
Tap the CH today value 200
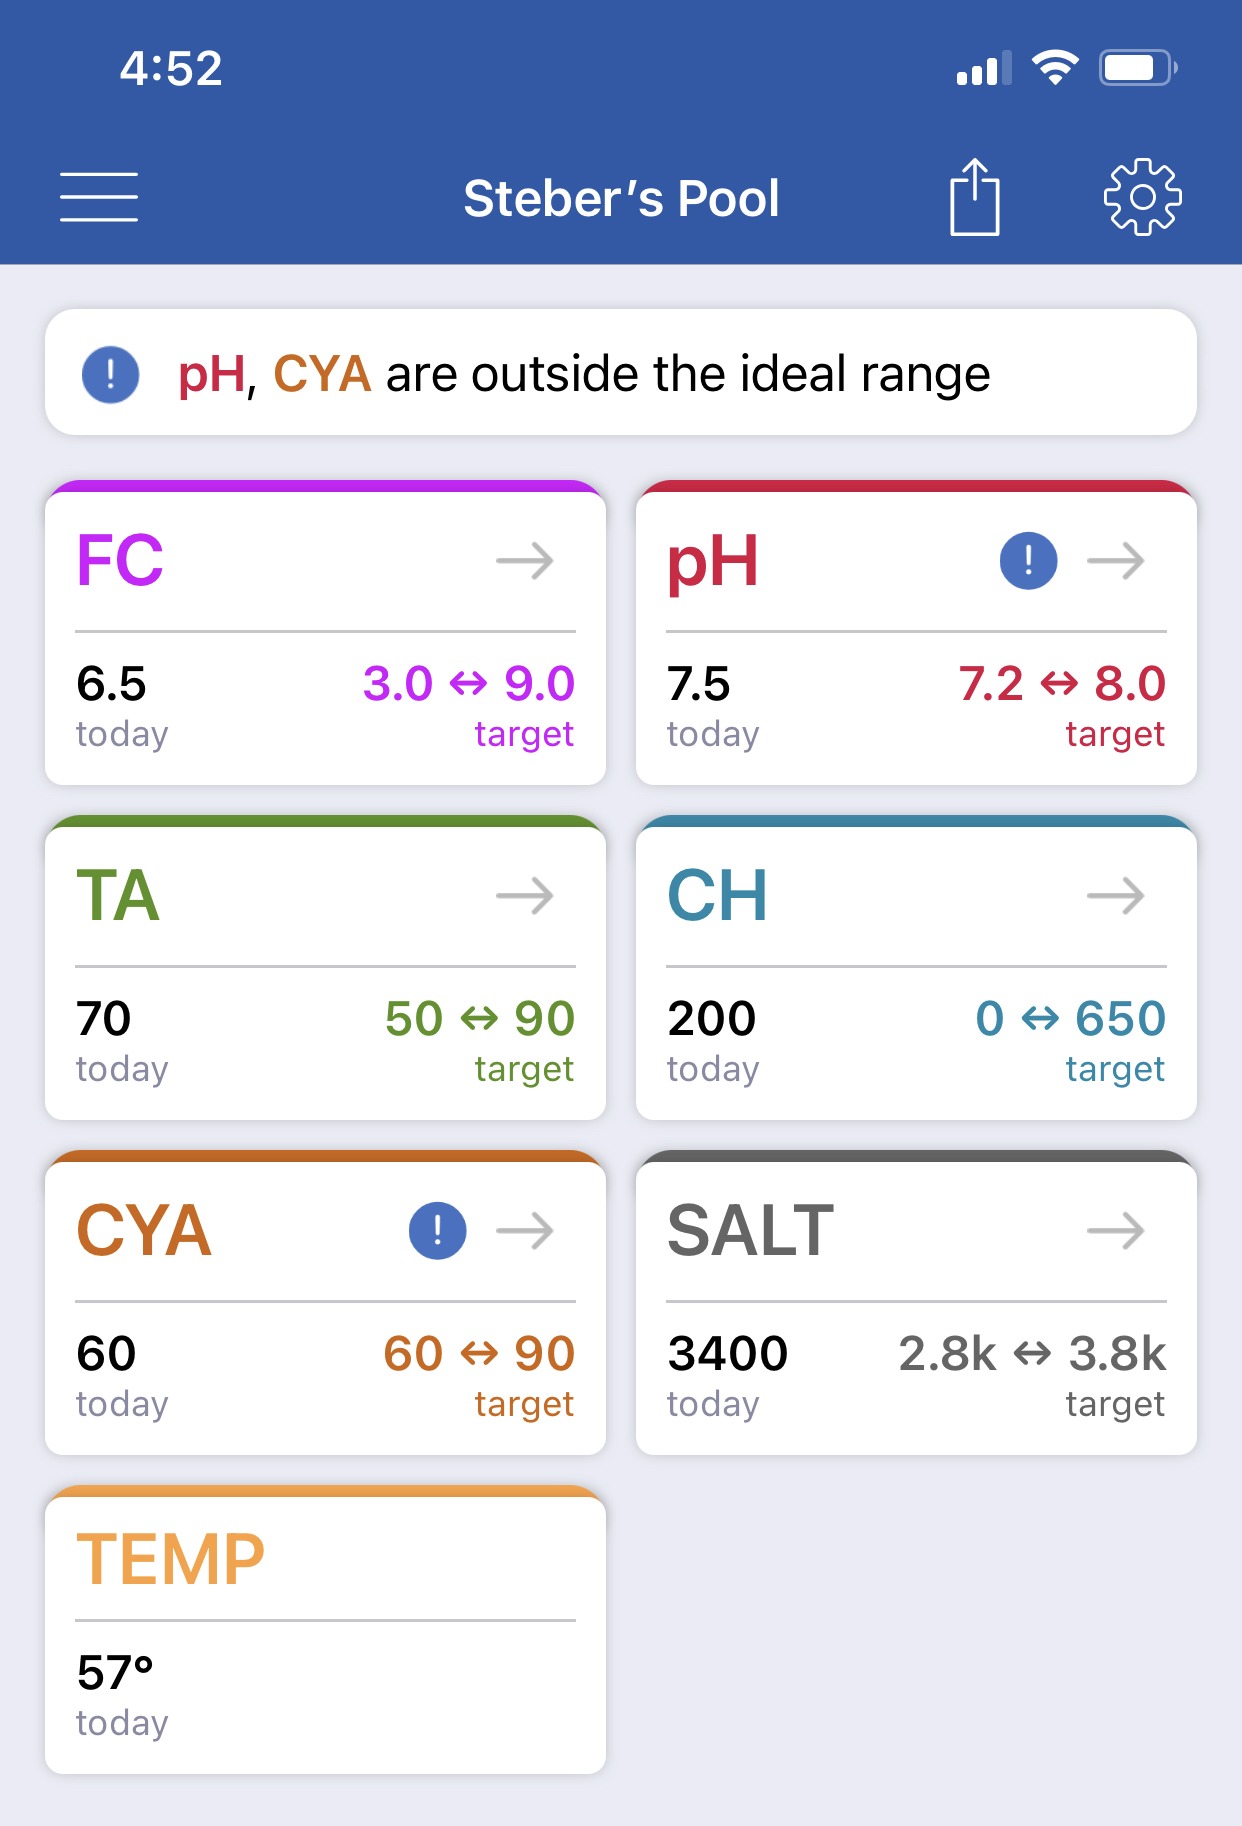click(711, 1019)
